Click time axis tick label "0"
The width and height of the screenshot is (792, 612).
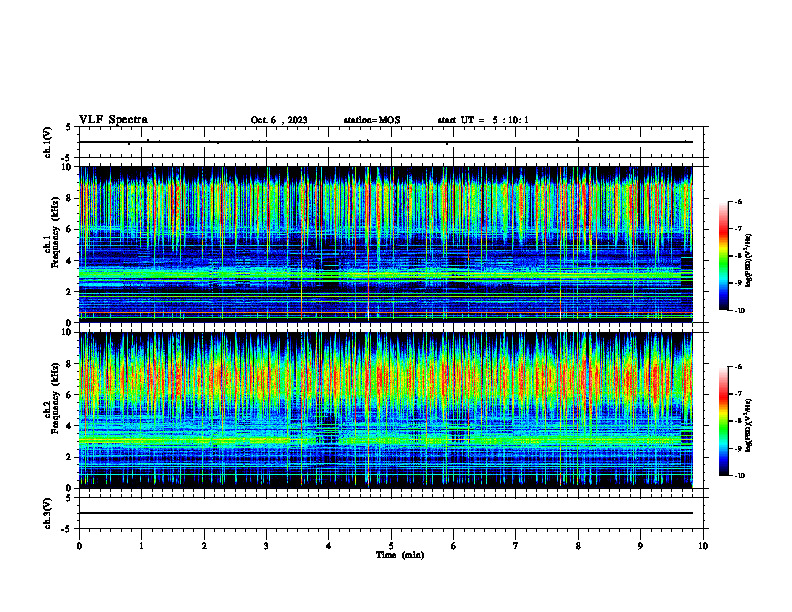tap(79, 546)
